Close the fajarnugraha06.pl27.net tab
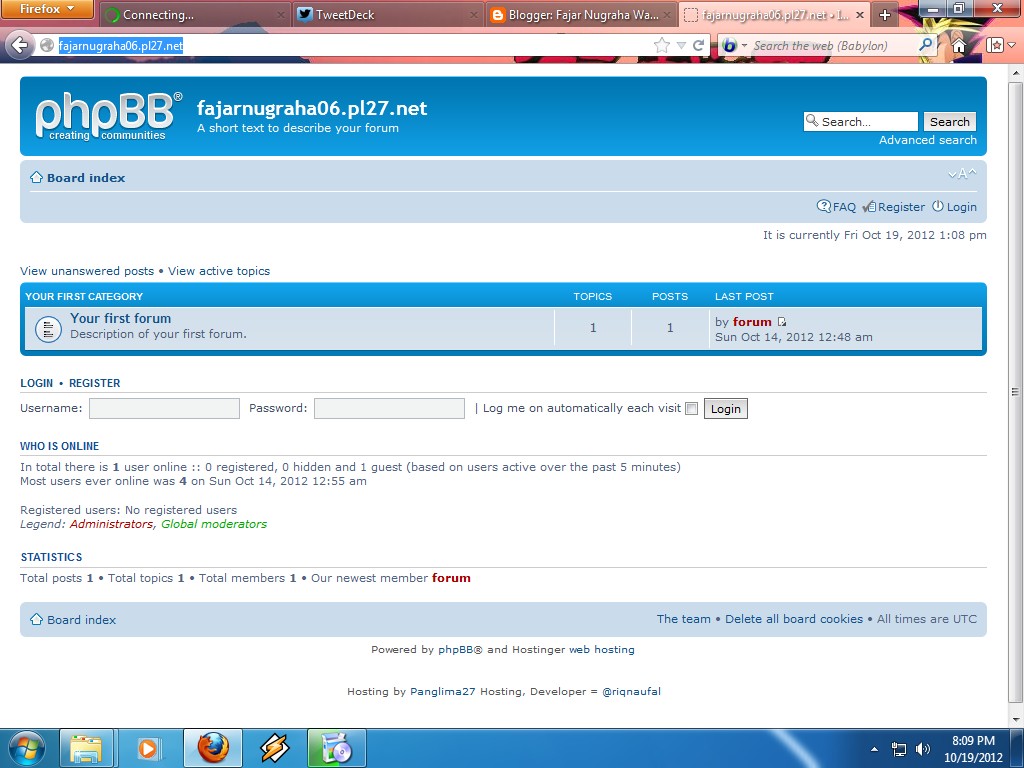Screen dimensions: 1024x768 [x=859, y=15]
